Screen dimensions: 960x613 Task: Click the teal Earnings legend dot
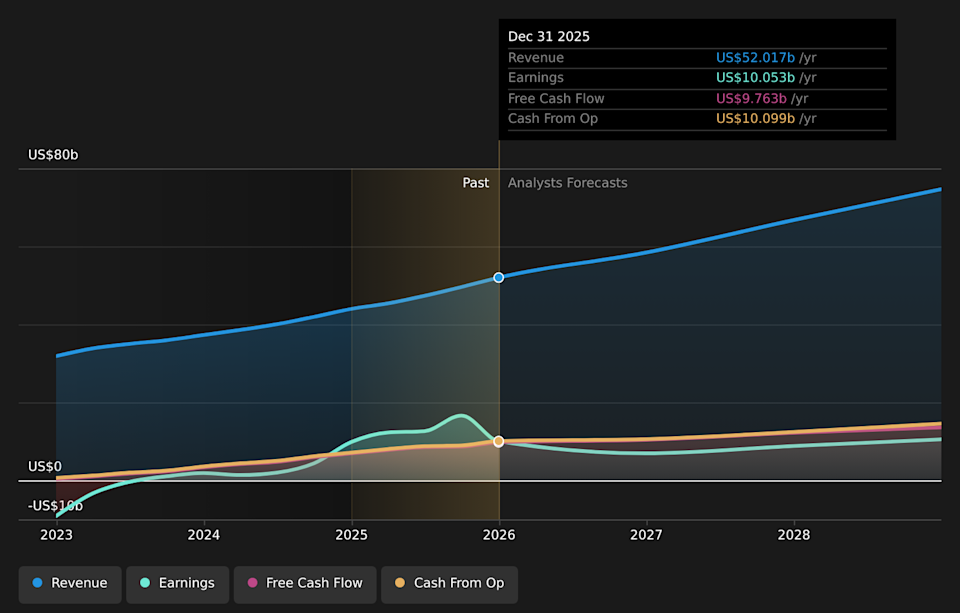tap(145, 583)
